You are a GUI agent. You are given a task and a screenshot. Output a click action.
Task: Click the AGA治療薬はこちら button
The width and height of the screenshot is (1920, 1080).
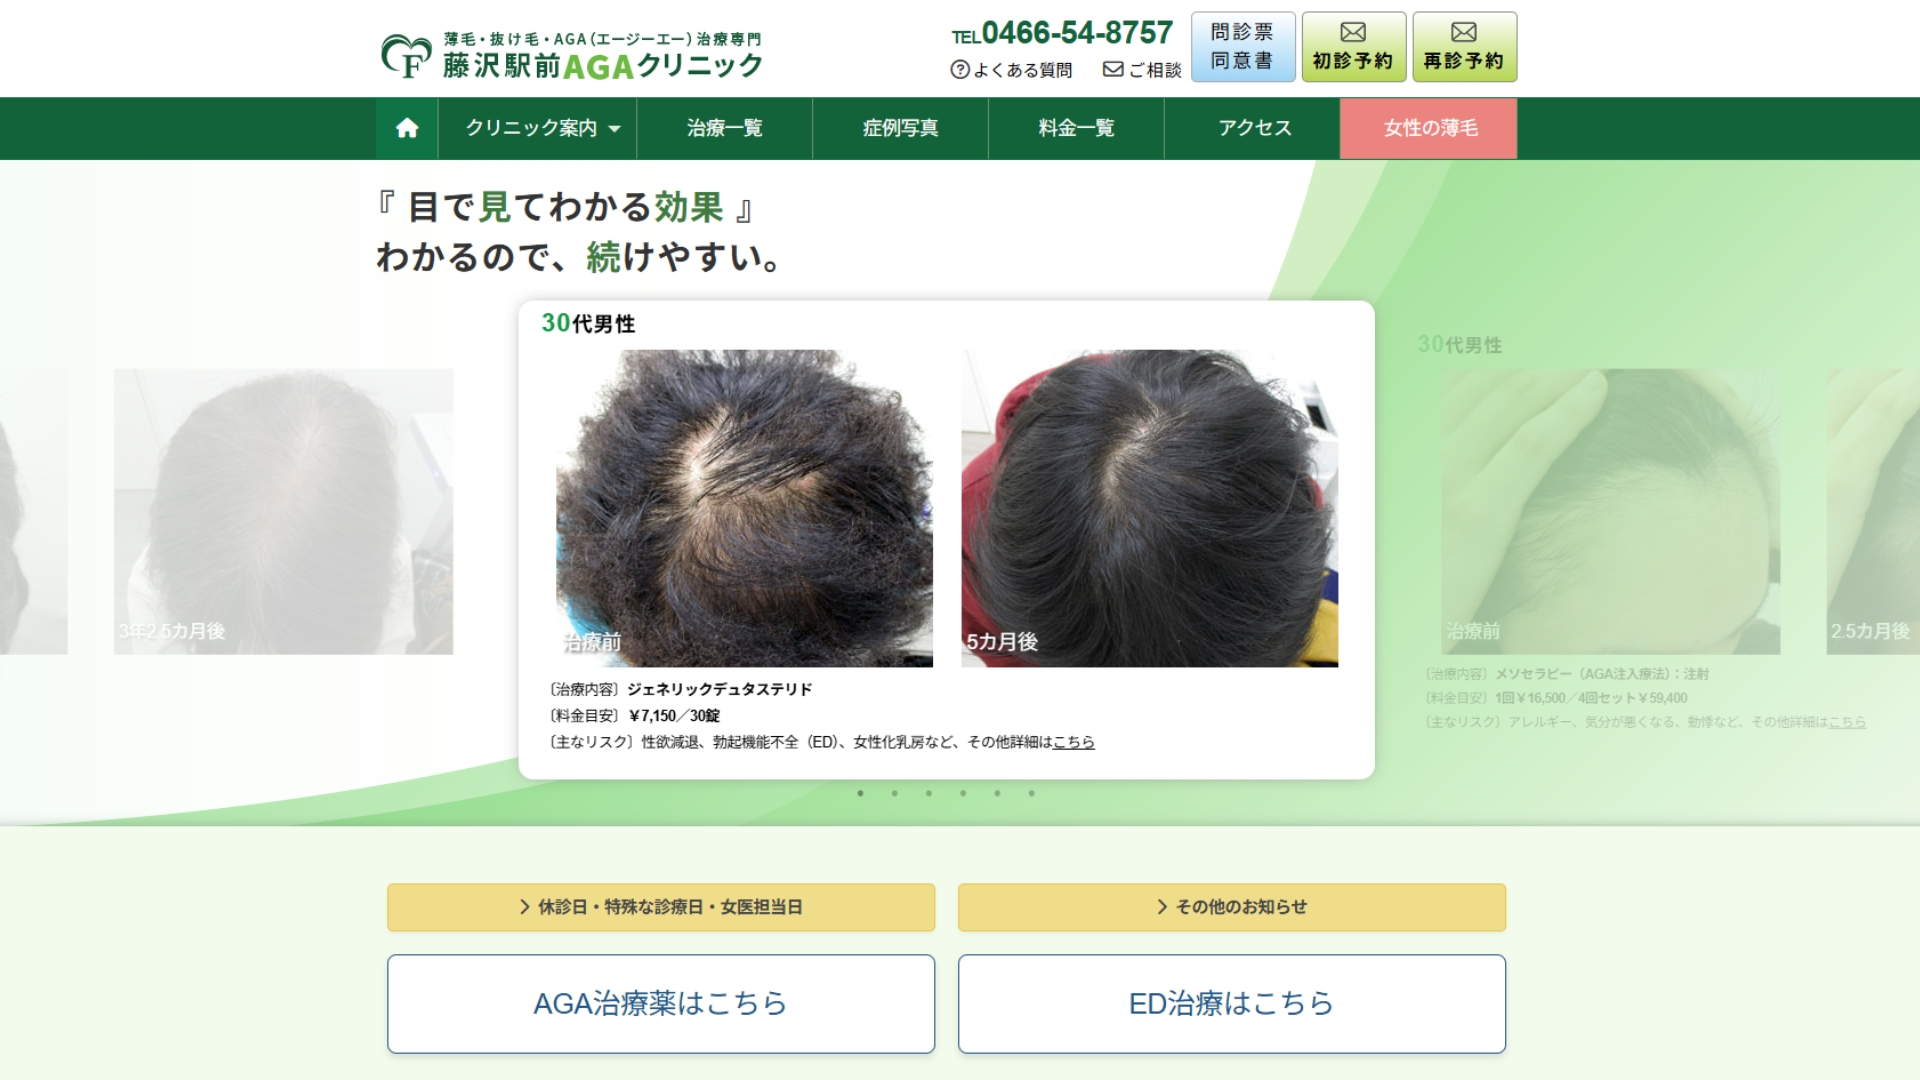[661, 1003]
